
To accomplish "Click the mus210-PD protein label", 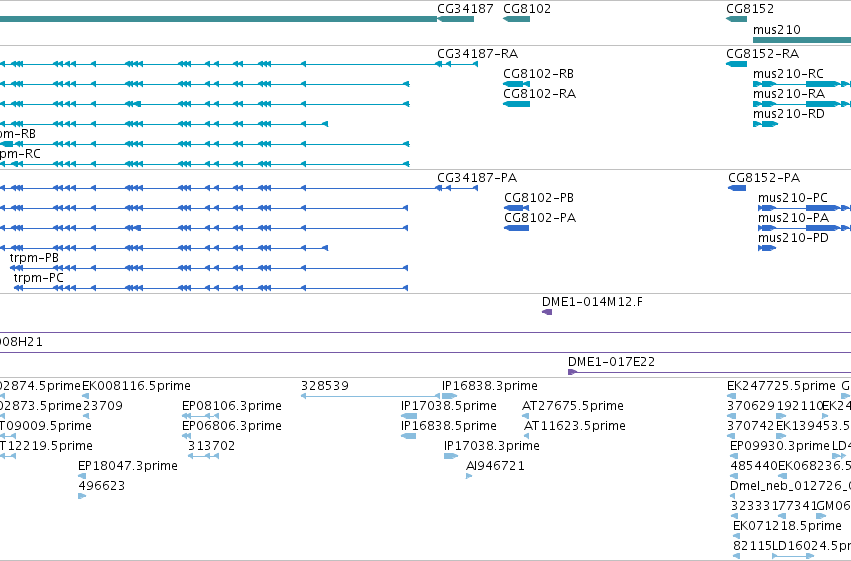I will tap(793, 238).
